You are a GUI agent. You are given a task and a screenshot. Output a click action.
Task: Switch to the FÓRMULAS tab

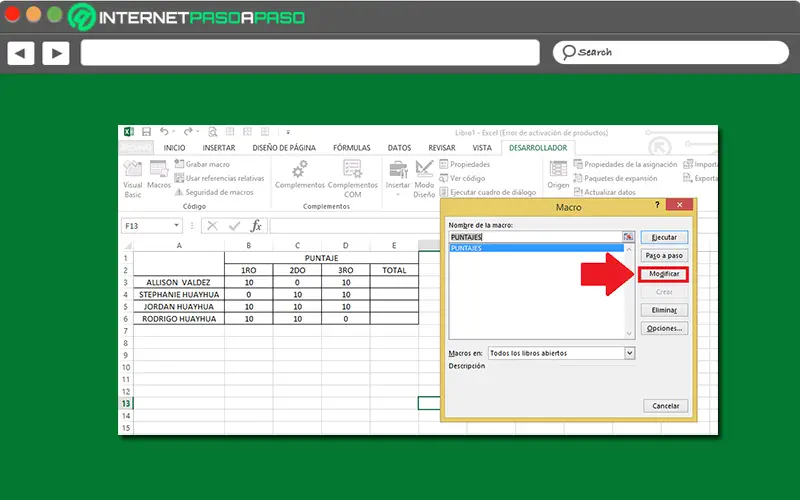(x=351, y=148)
